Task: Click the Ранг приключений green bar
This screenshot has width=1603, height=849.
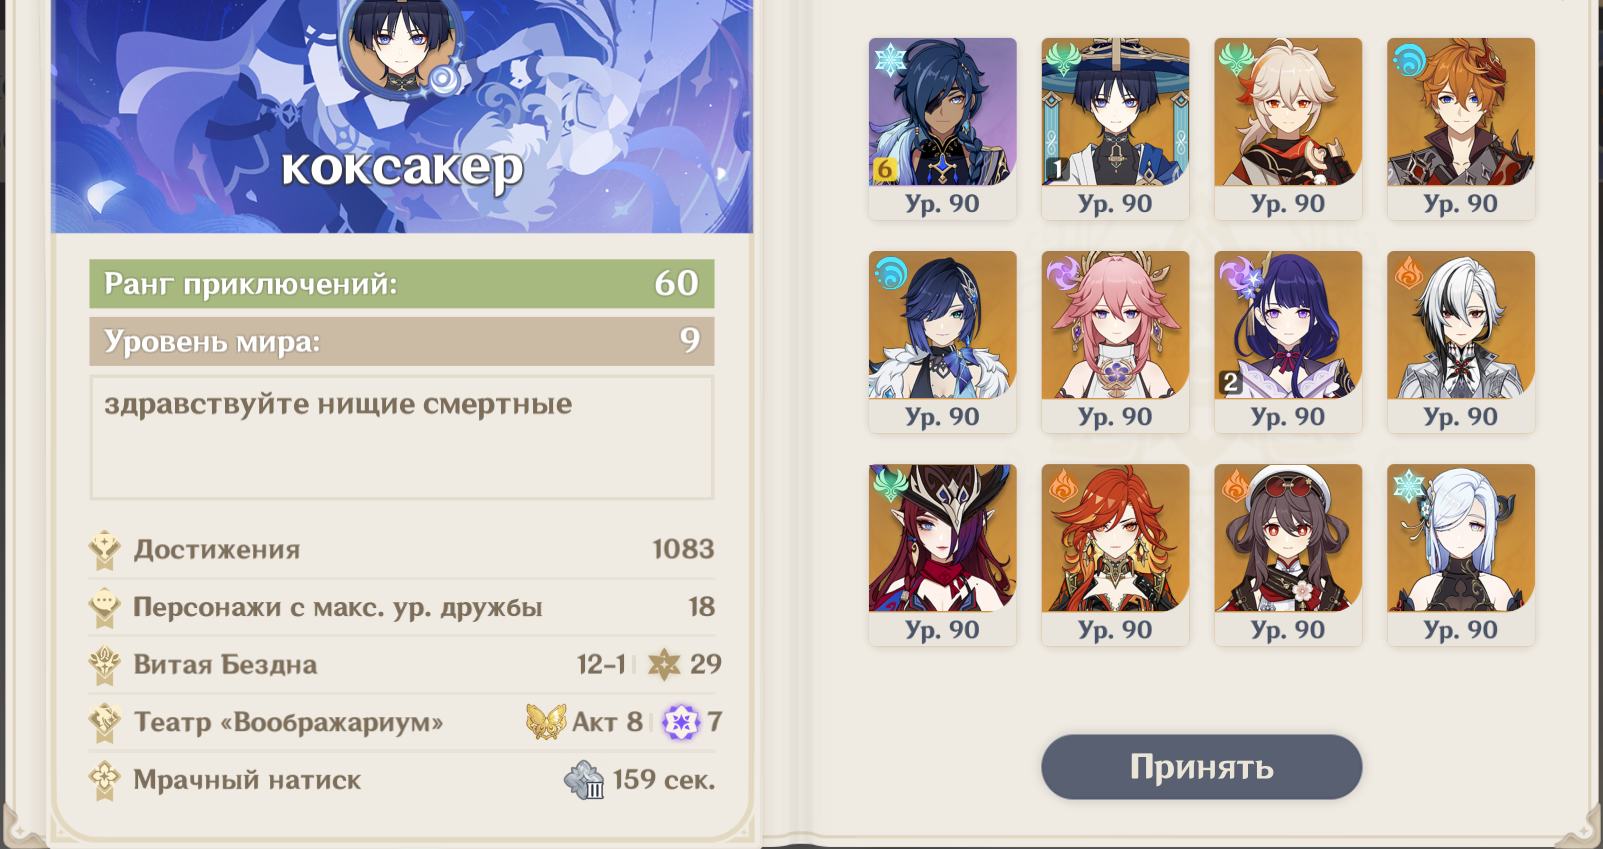Action: click(402, 284)
